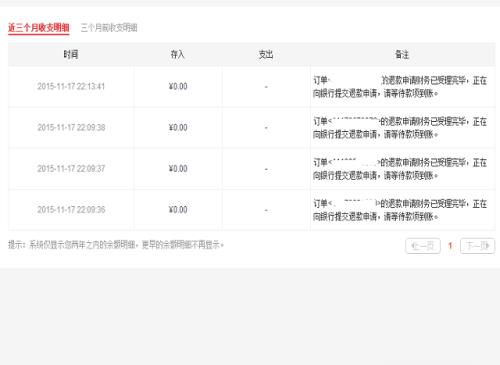
Task: Select page number 1 in pagination
Action: point(450,246)
